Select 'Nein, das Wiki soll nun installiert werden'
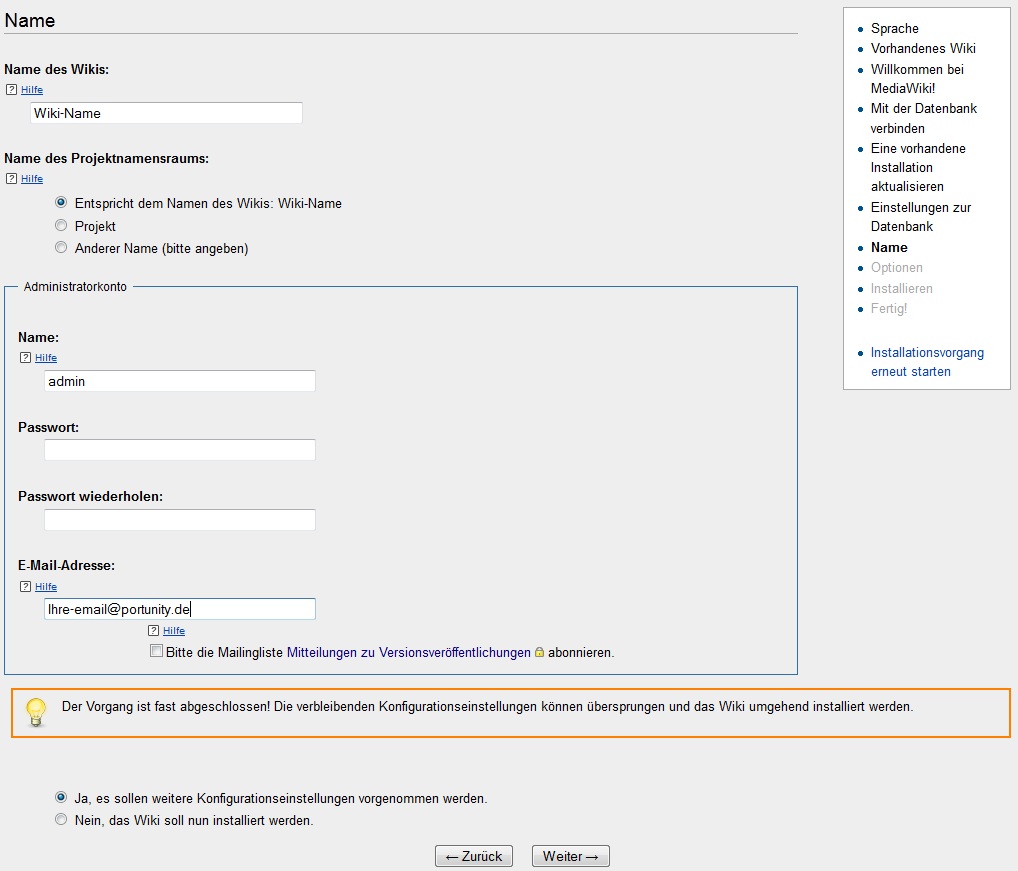Viewport: 1018px width, 871px height. [x=61, y=820]
